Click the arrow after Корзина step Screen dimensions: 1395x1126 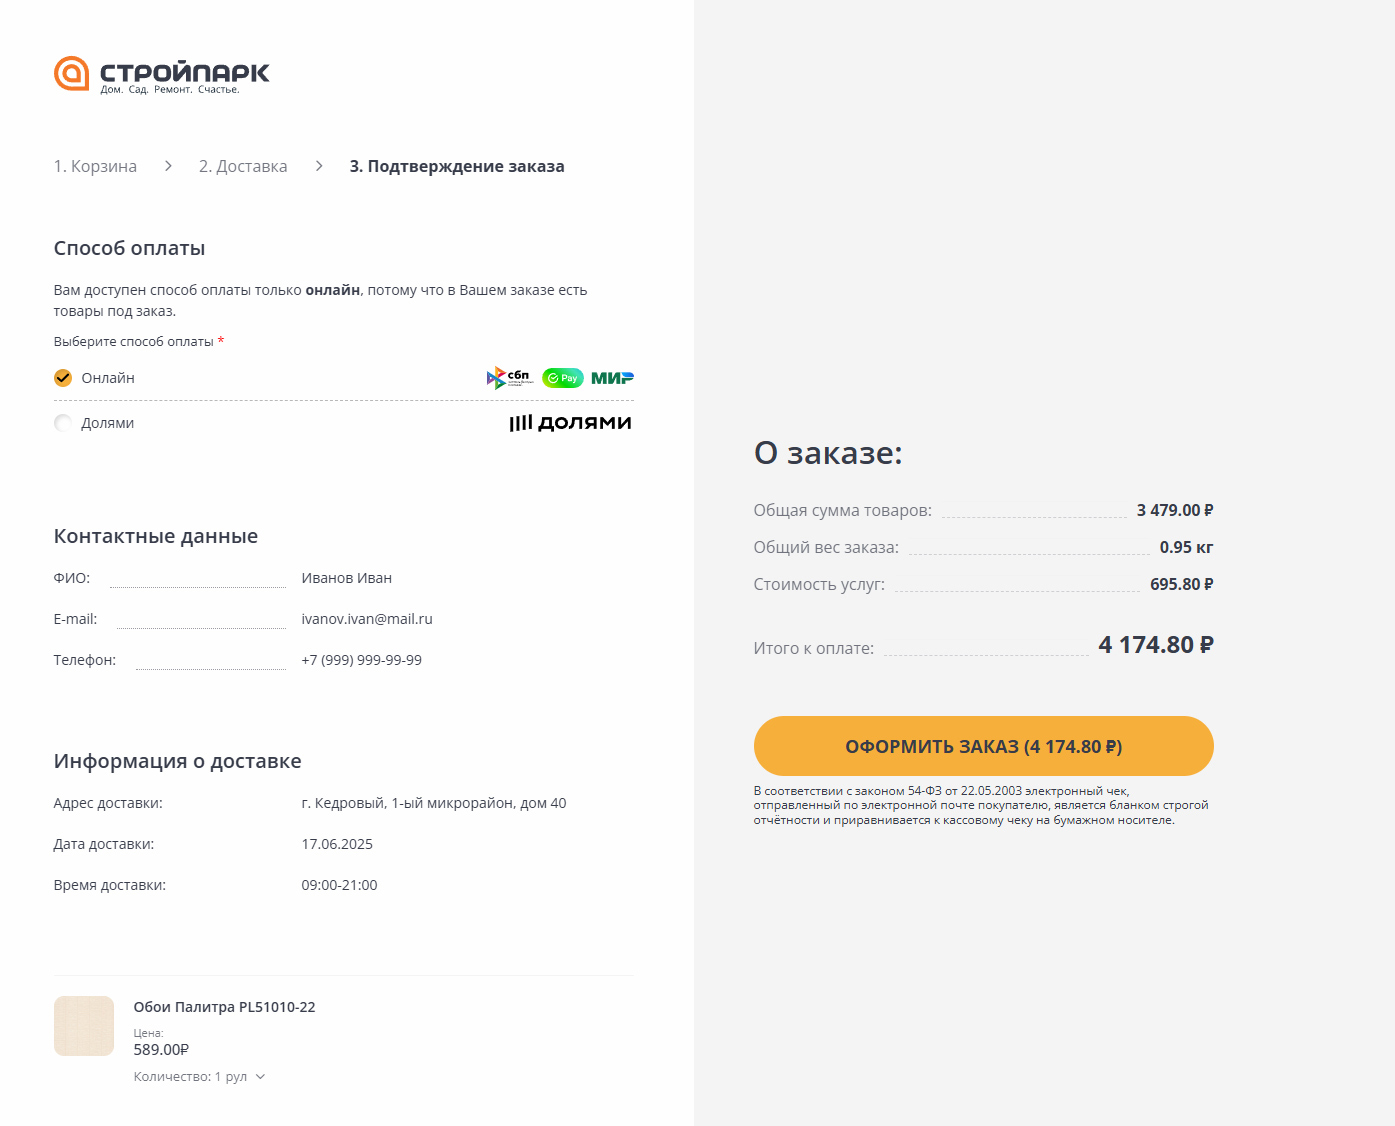[168, 166]
